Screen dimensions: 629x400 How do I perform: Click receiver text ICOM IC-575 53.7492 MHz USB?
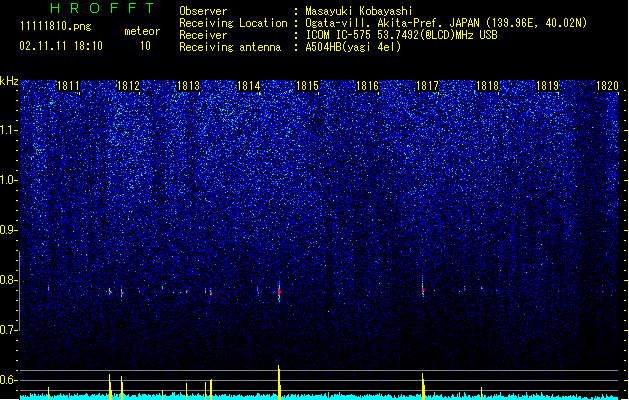point(401,35)
